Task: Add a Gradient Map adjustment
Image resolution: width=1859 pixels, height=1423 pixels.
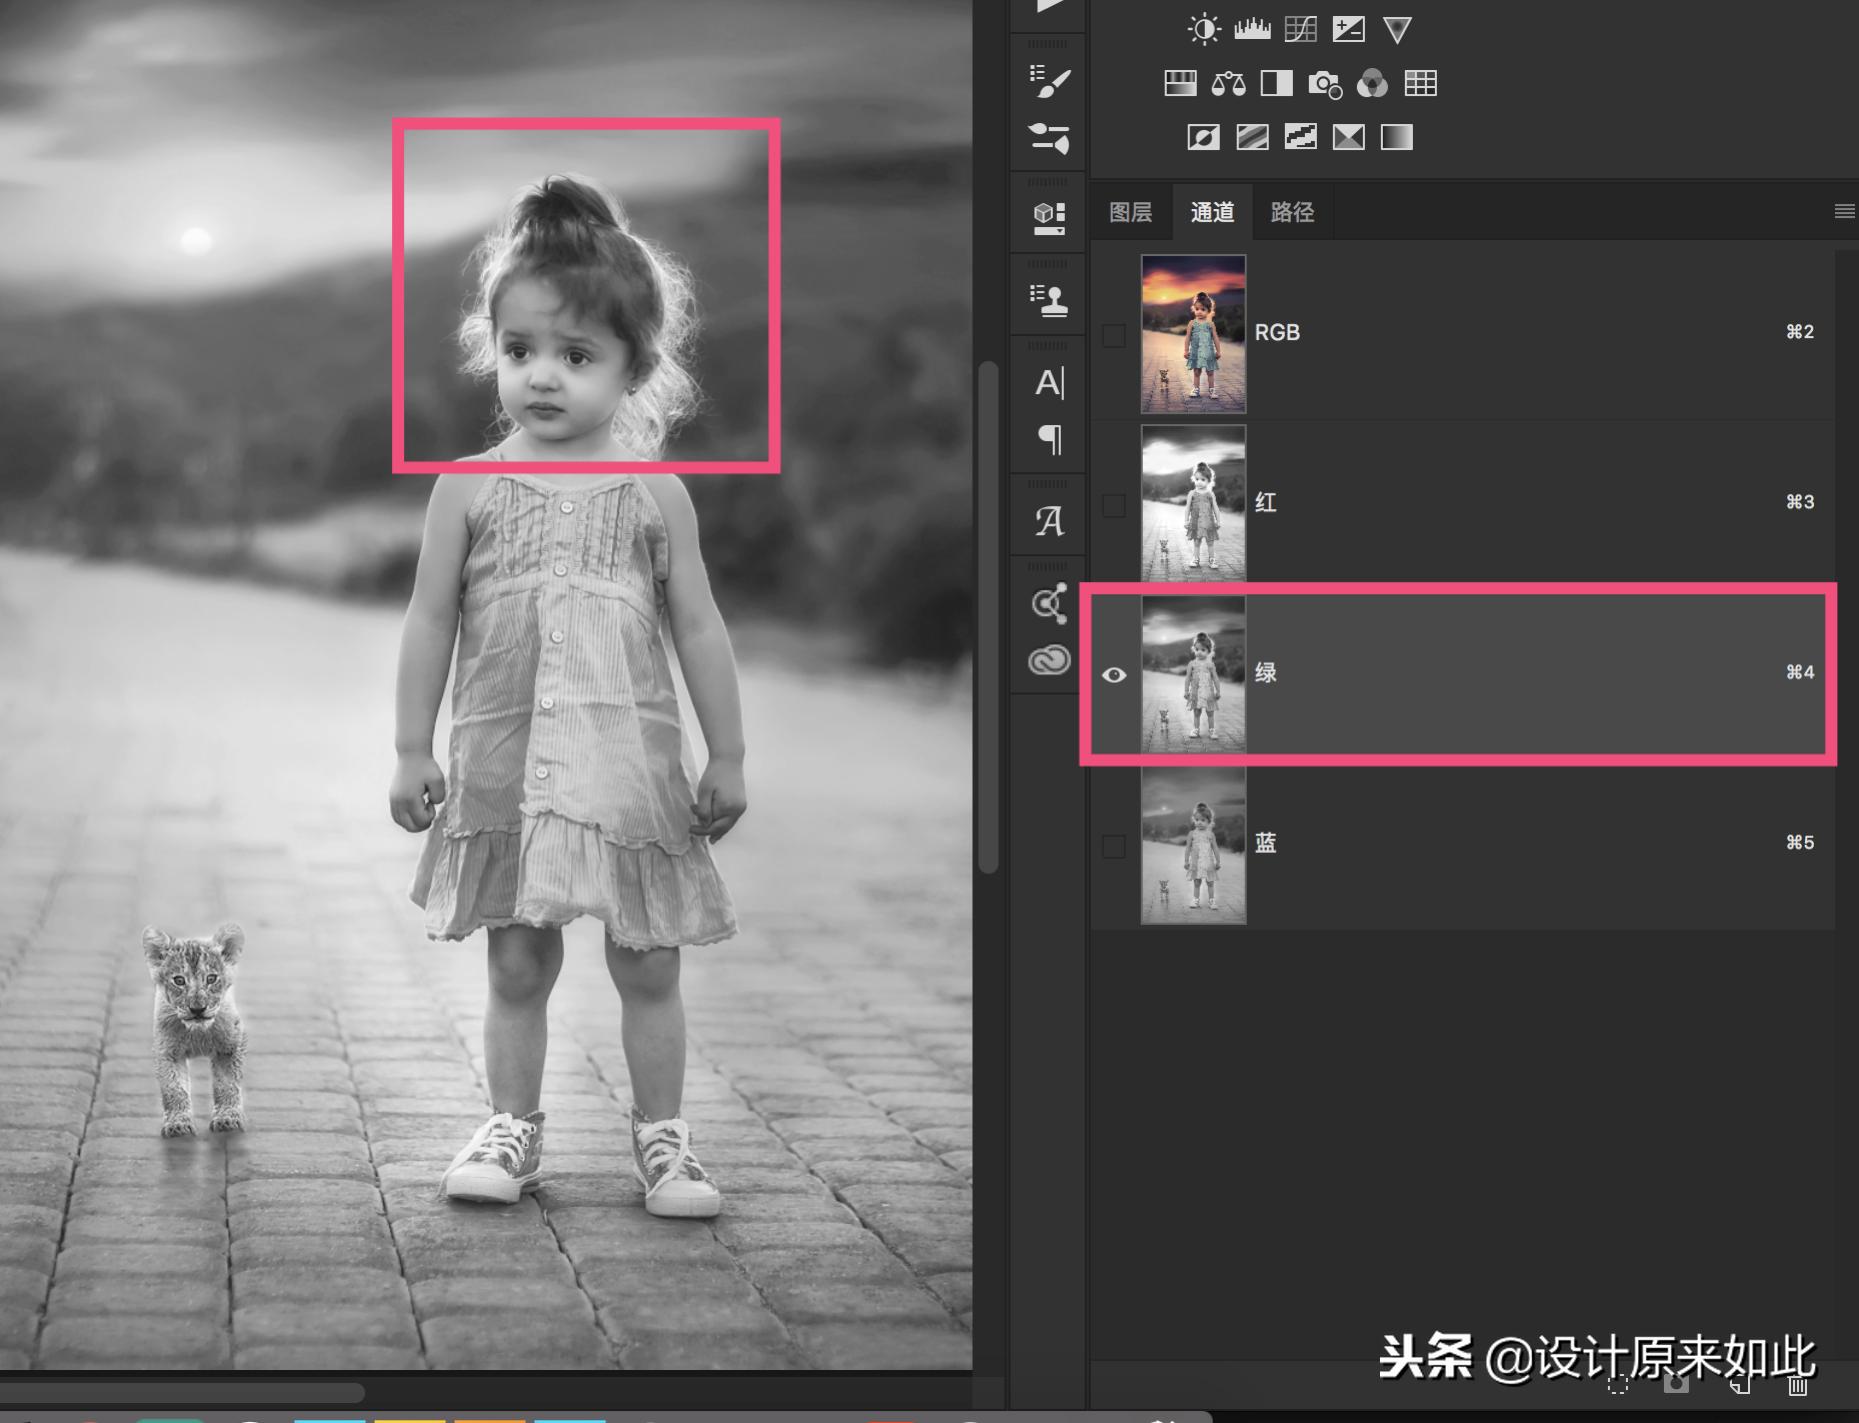Action: coord(1397,137)
